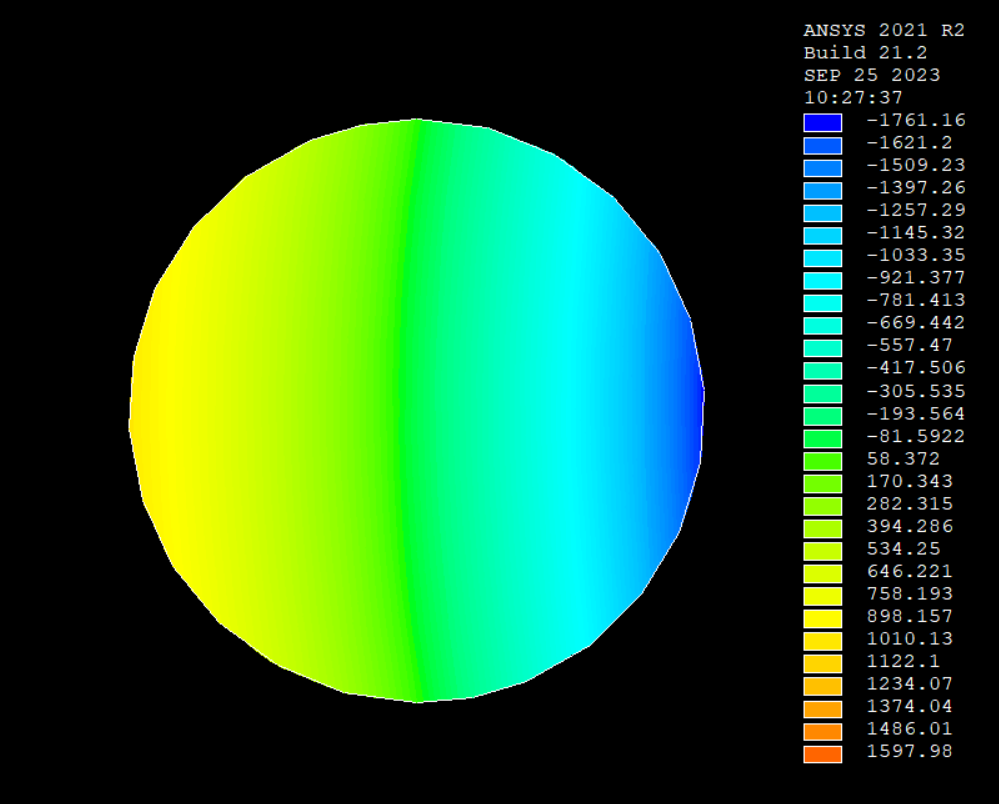Click the legend swatch labeled 394.286
Viewport: 999px width, 804px height.
pos(823,528)
